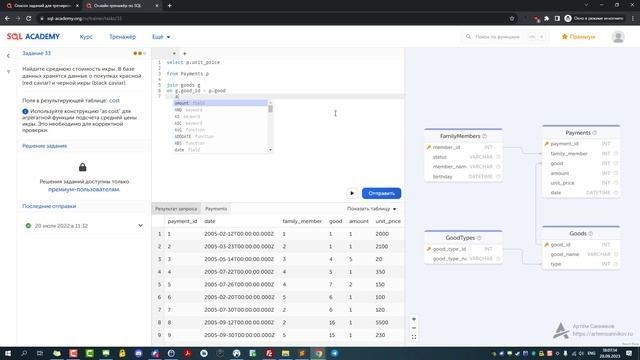Open Telegram from taskbar
The width and height of the screenshot is (640, 360).
pyautogui.click(x=334, y=353)
